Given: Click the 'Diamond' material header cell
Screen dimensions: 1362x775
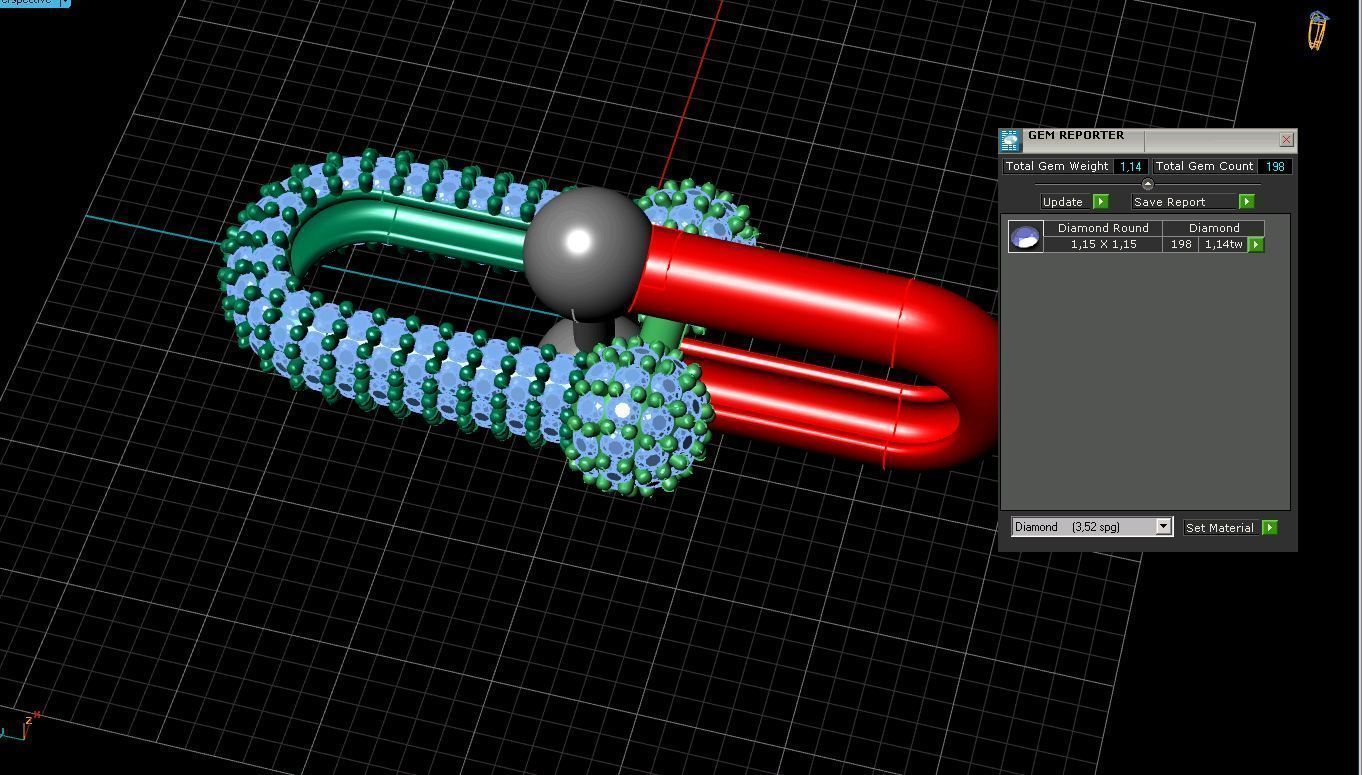Looking at the screenshot, I should point(1214,228).
